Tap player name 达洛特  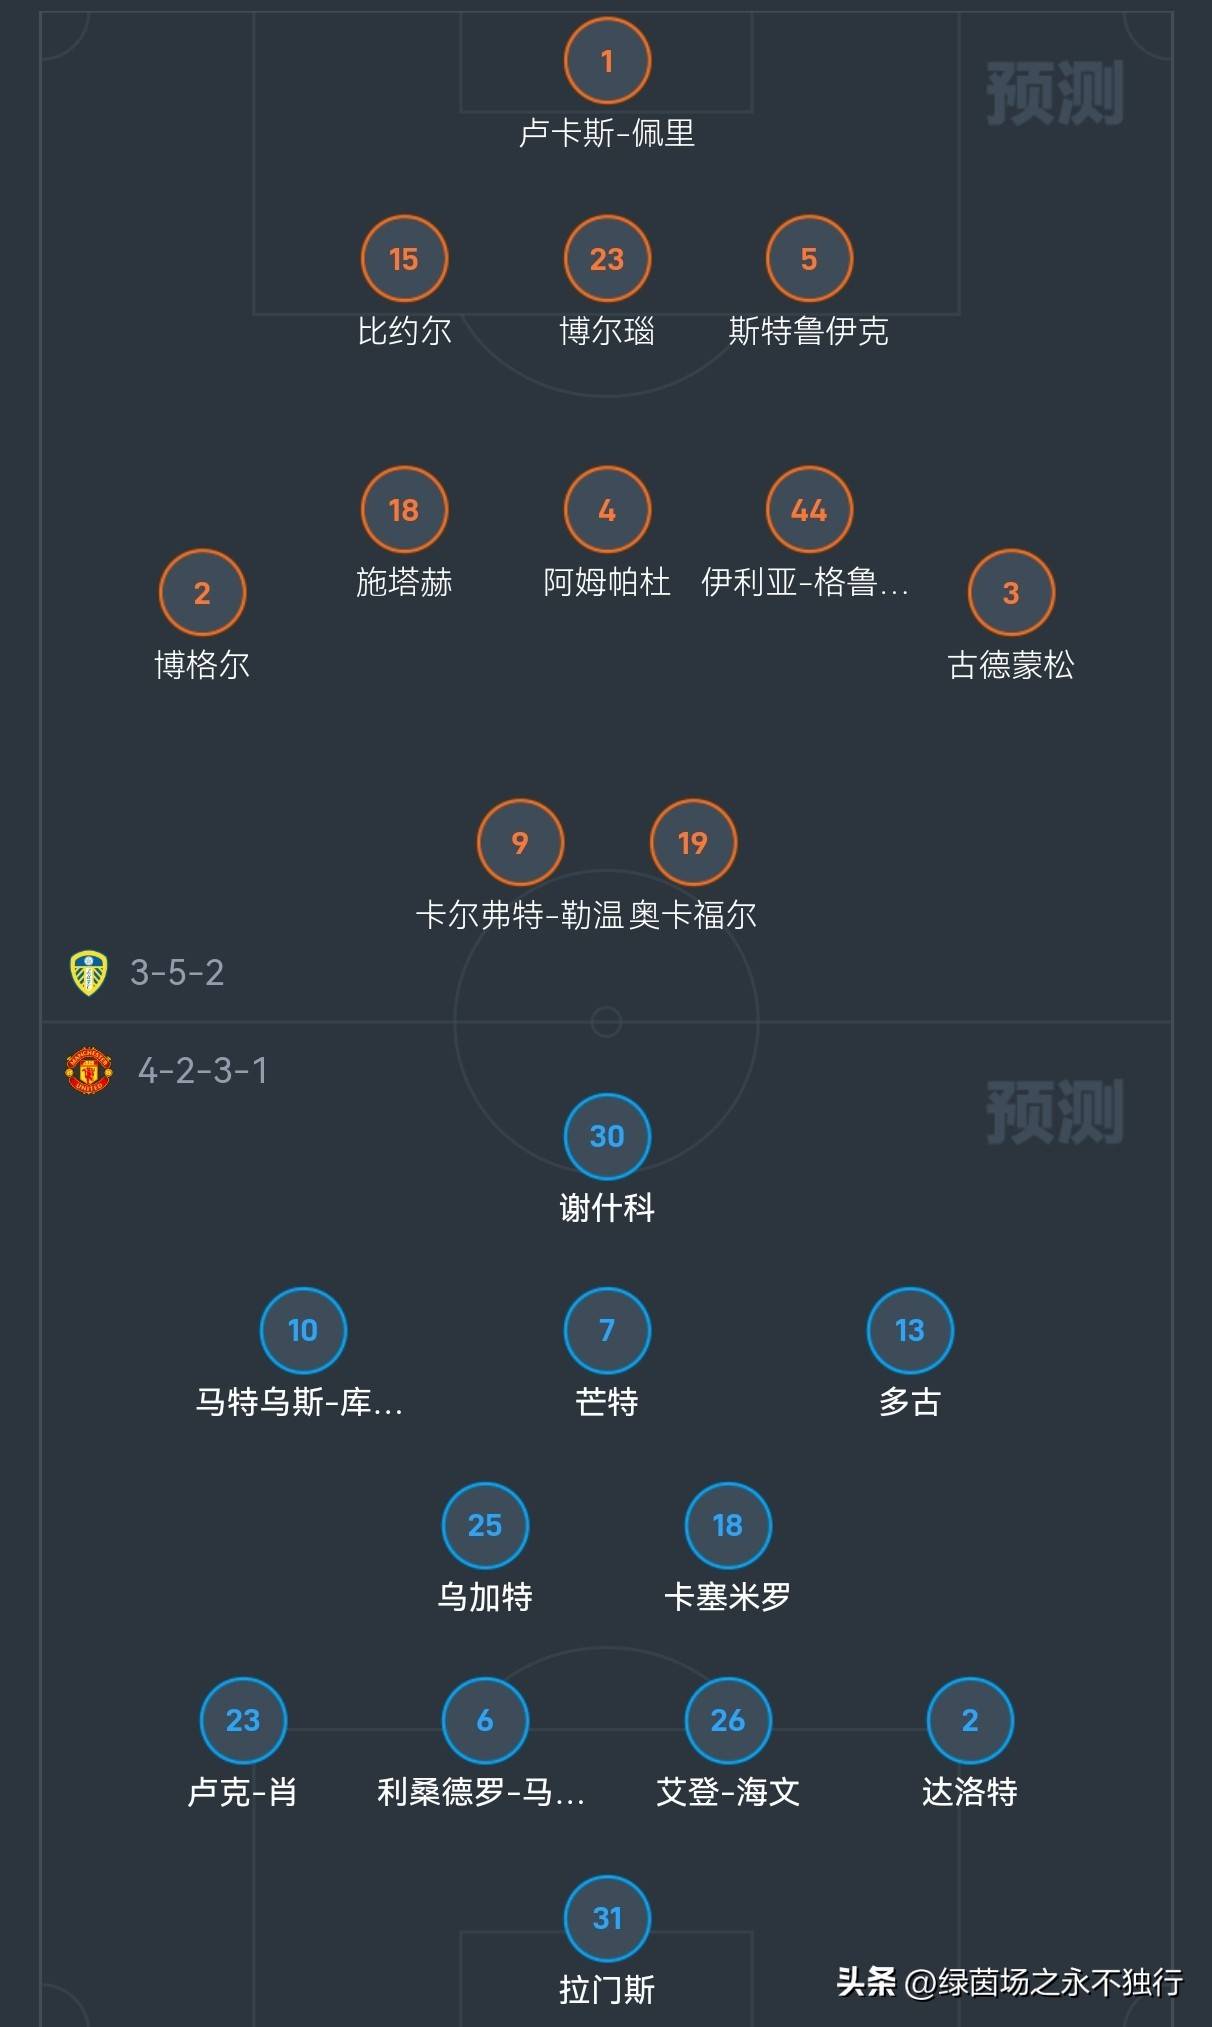[970, 1791]
